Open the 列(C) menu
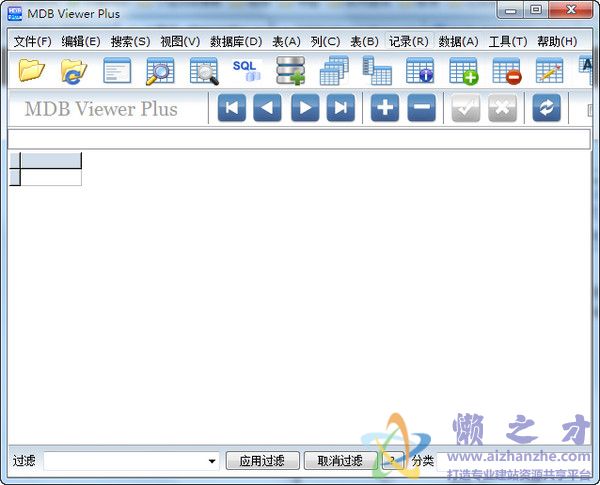The width and height of the screenshot is (600, 485). coord(325,41)
